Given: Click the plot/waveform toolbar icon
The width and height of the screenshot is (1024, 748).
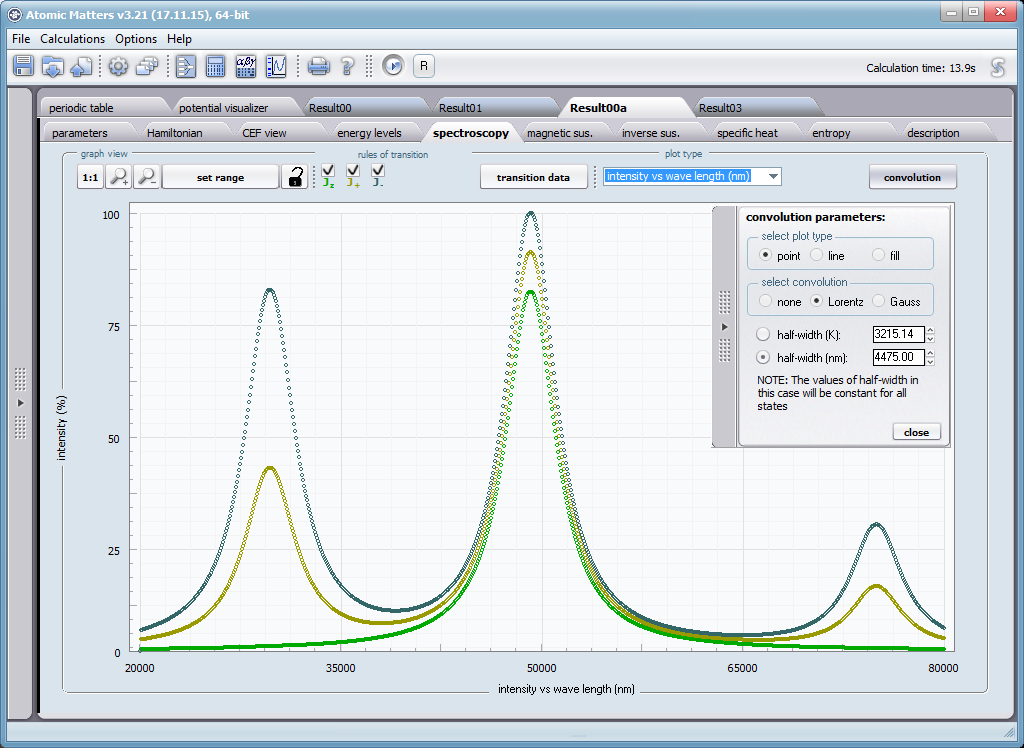Looking at the screenshot, I should pos(275,66).
